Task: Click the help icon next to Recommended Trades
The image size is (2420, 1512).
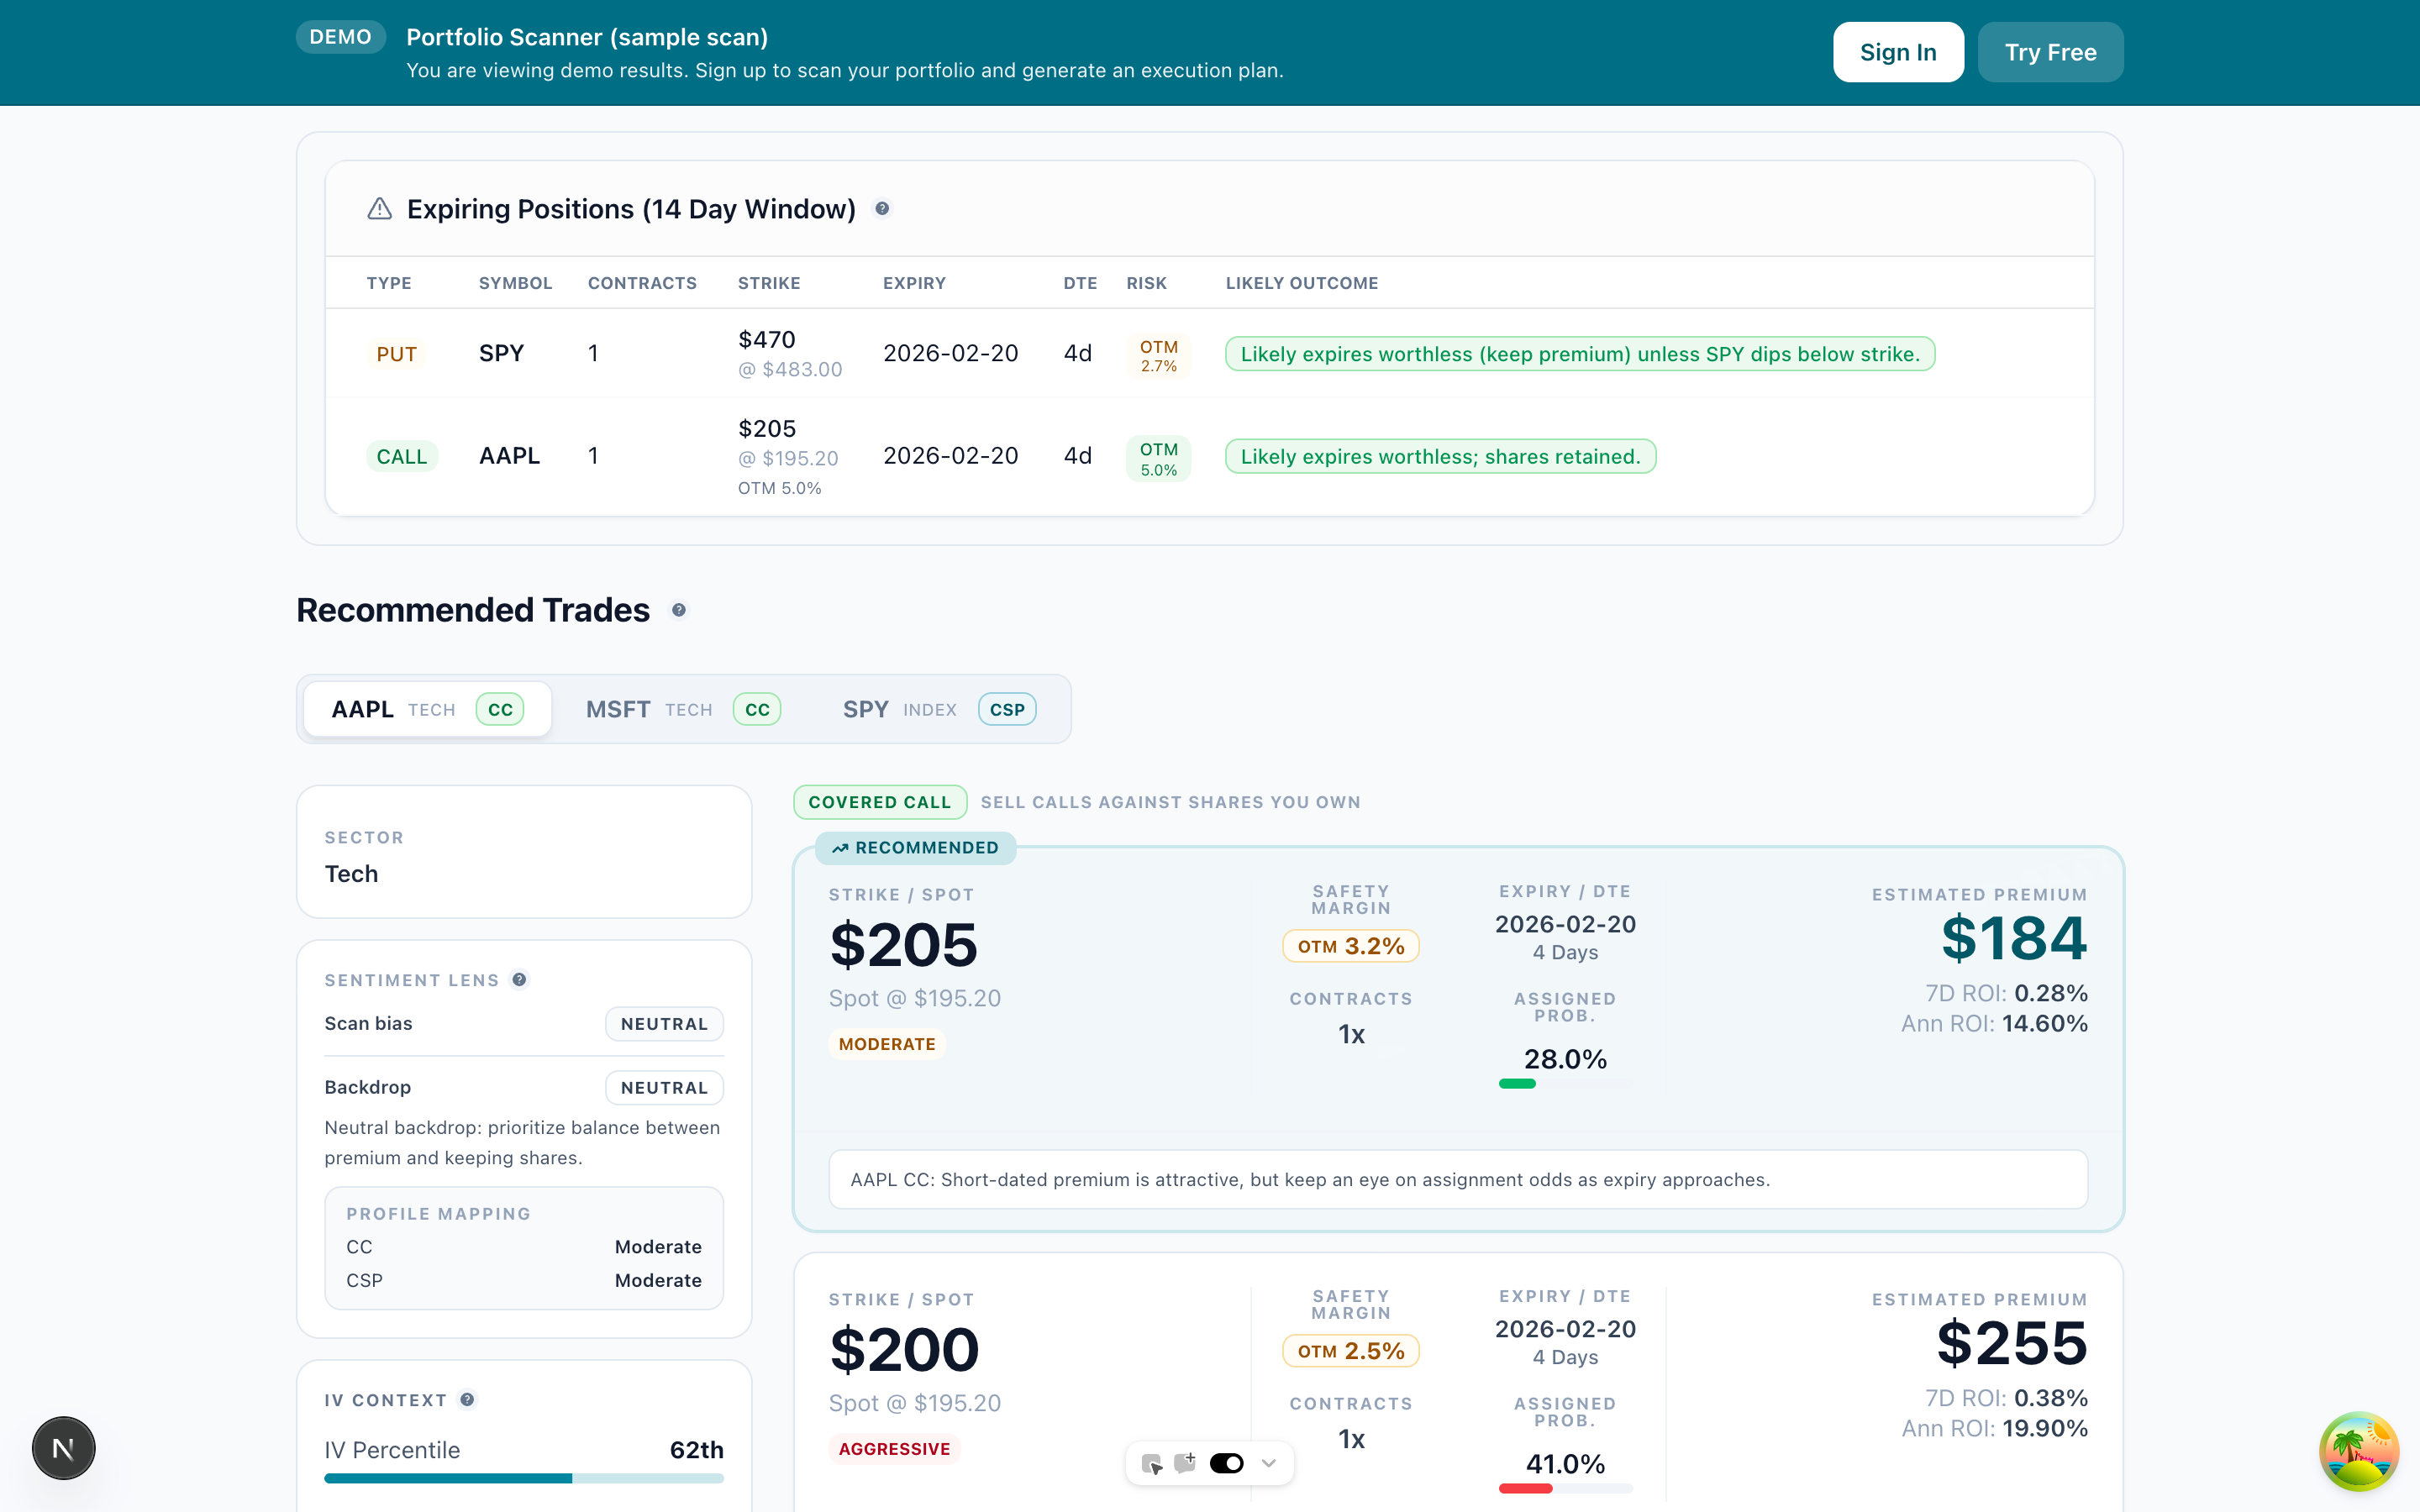Action: pyautogui.click(x=679, y=610)
